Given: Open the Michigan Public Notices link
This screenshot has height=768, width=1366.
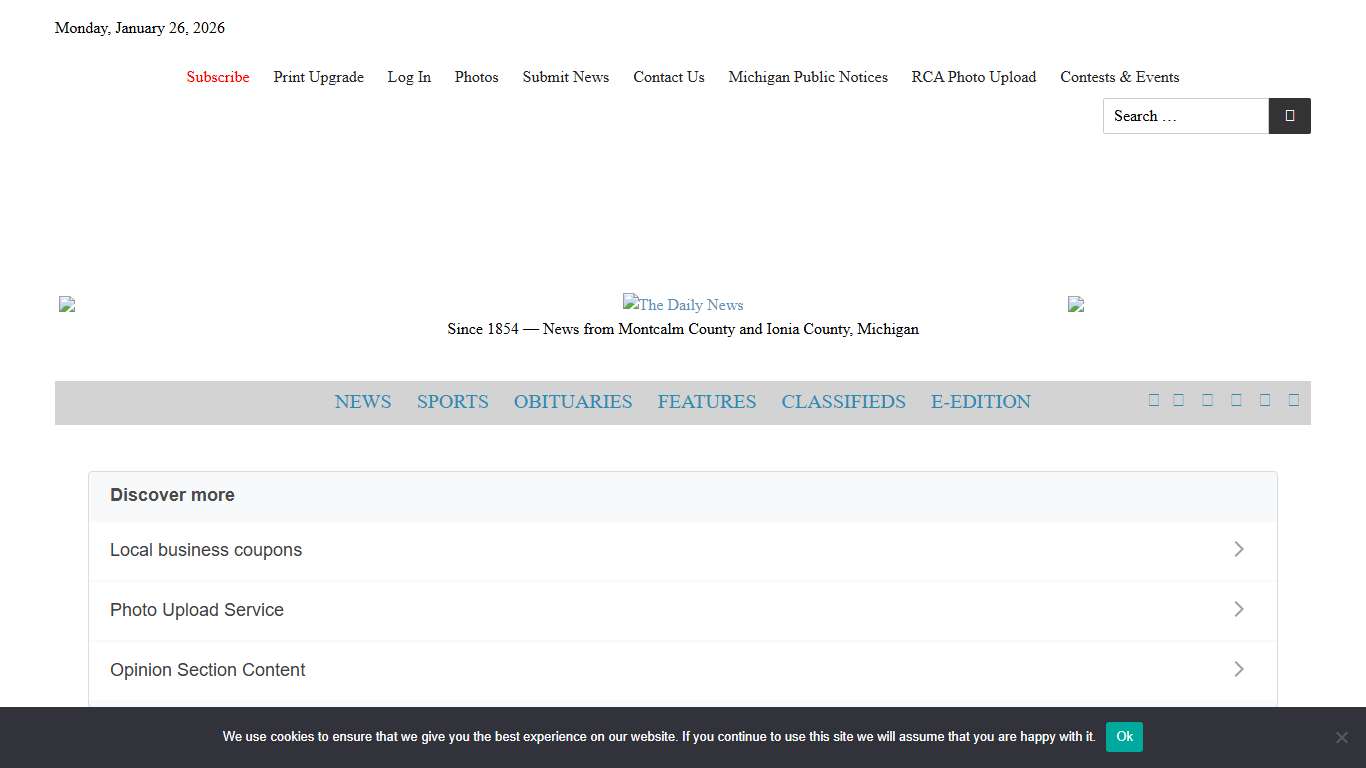Looking at the screenshot, I should pyautogui.click(x=807, y=77).
